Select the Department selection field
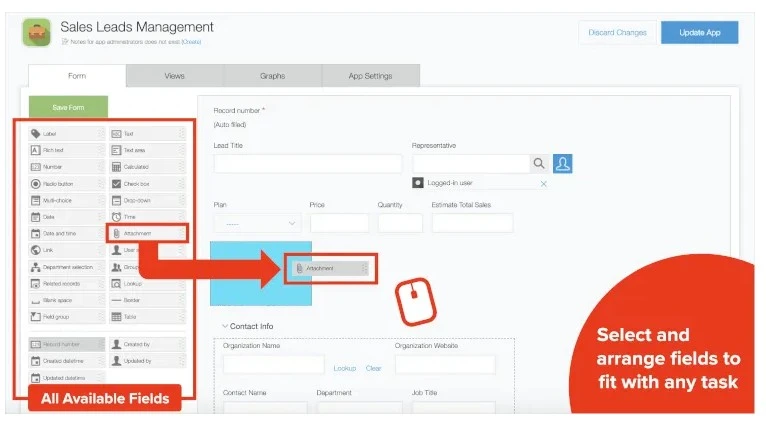 point(67,267)
